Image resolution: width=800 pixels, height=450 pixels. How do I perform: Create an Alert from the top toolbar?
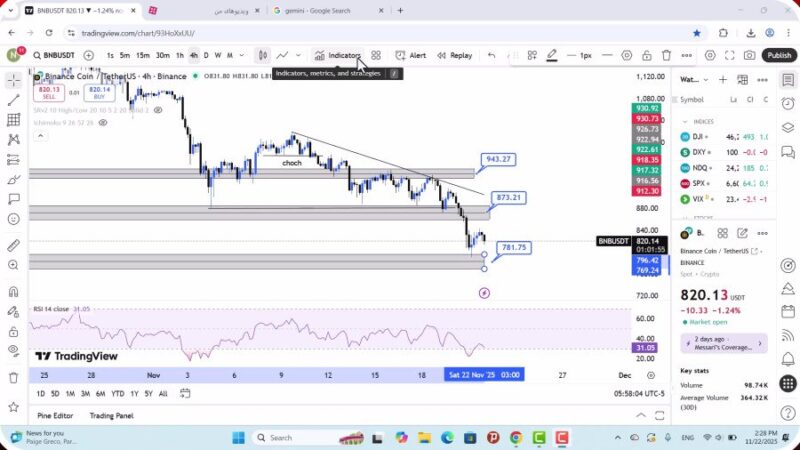[411, 55]
